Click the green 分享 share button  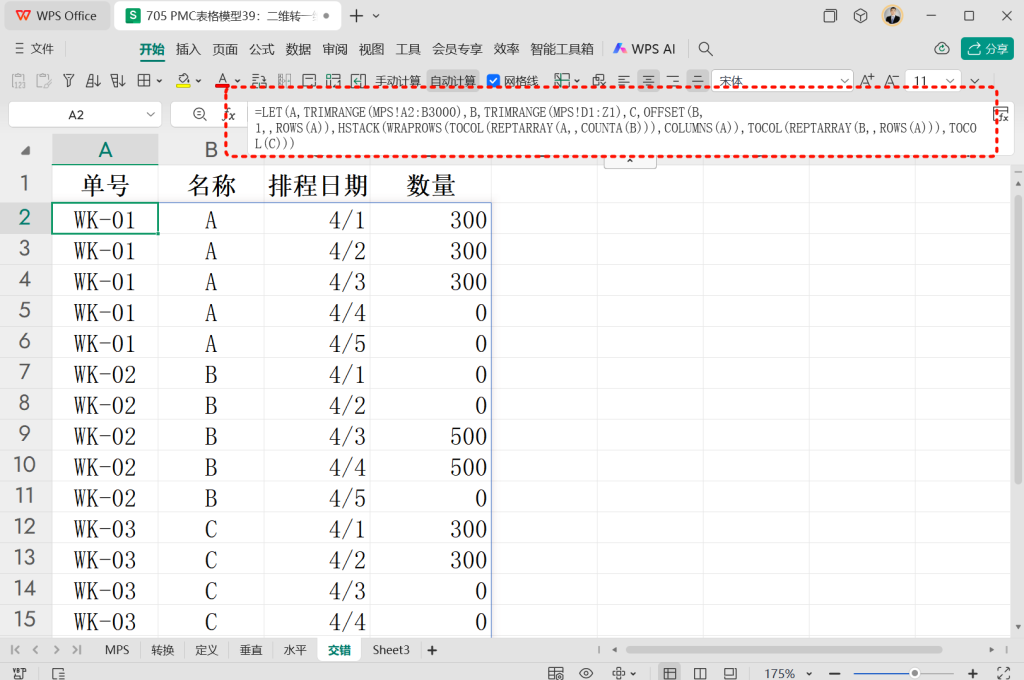click(987, 49)
